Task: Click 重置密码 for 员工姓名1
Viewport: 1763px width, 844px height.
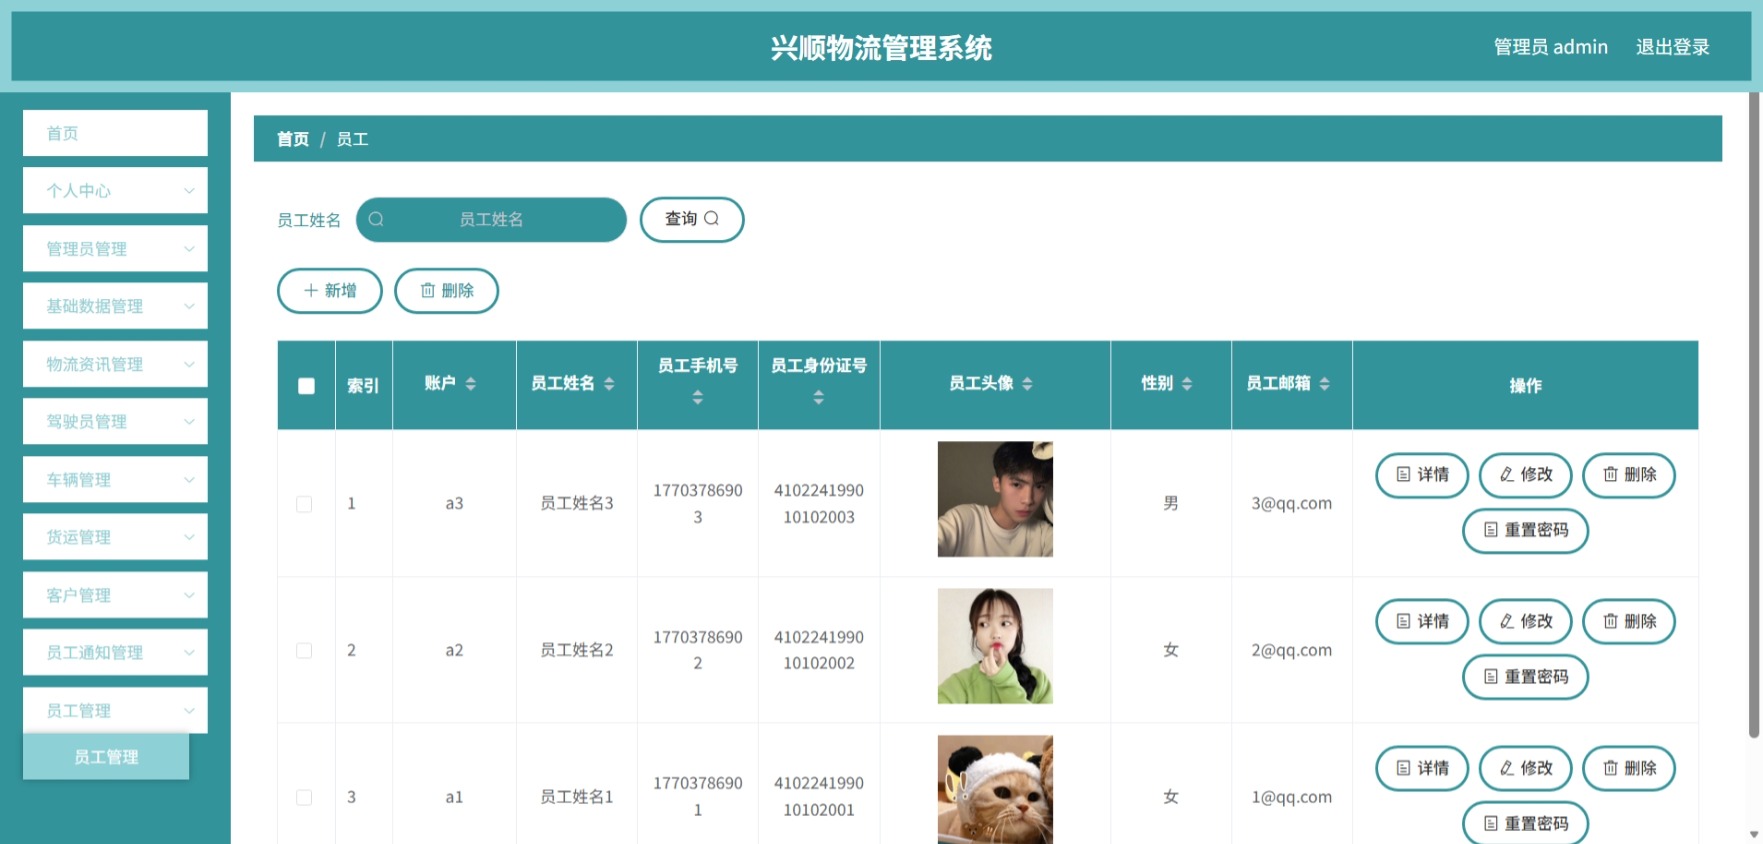Action: pyautogui.click(x=1525, y=824)
